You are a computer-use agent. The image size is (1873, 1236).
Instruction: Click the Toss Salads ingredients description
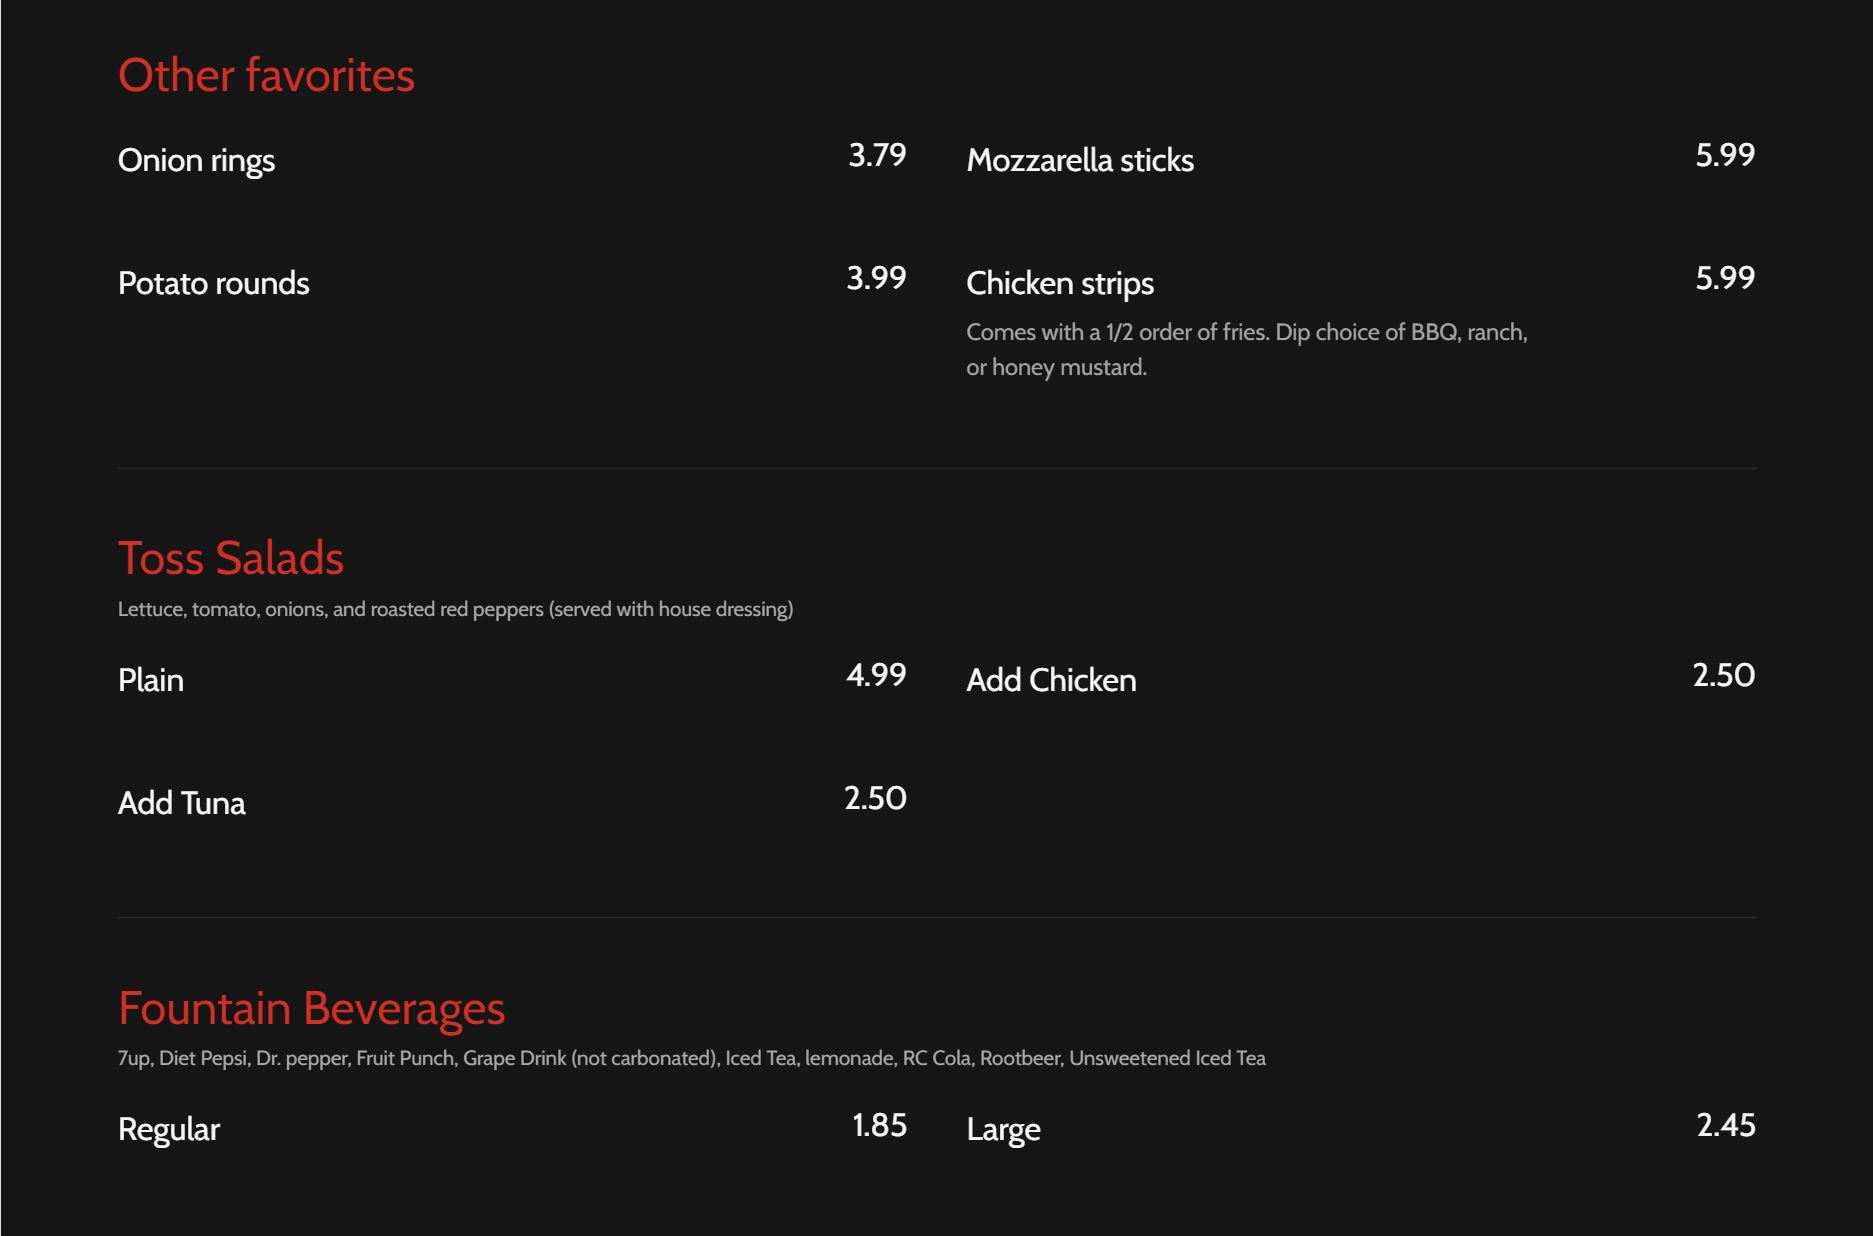coord(455,609)
